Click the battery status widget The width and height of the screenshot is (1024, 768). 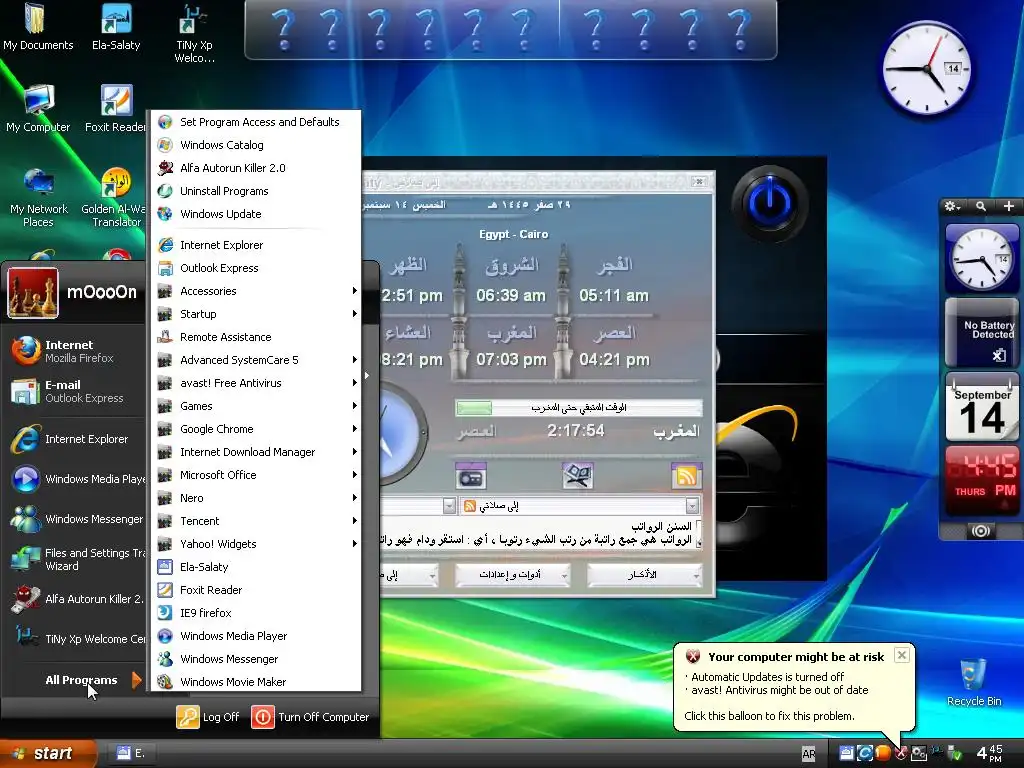[x=982, y=333]
